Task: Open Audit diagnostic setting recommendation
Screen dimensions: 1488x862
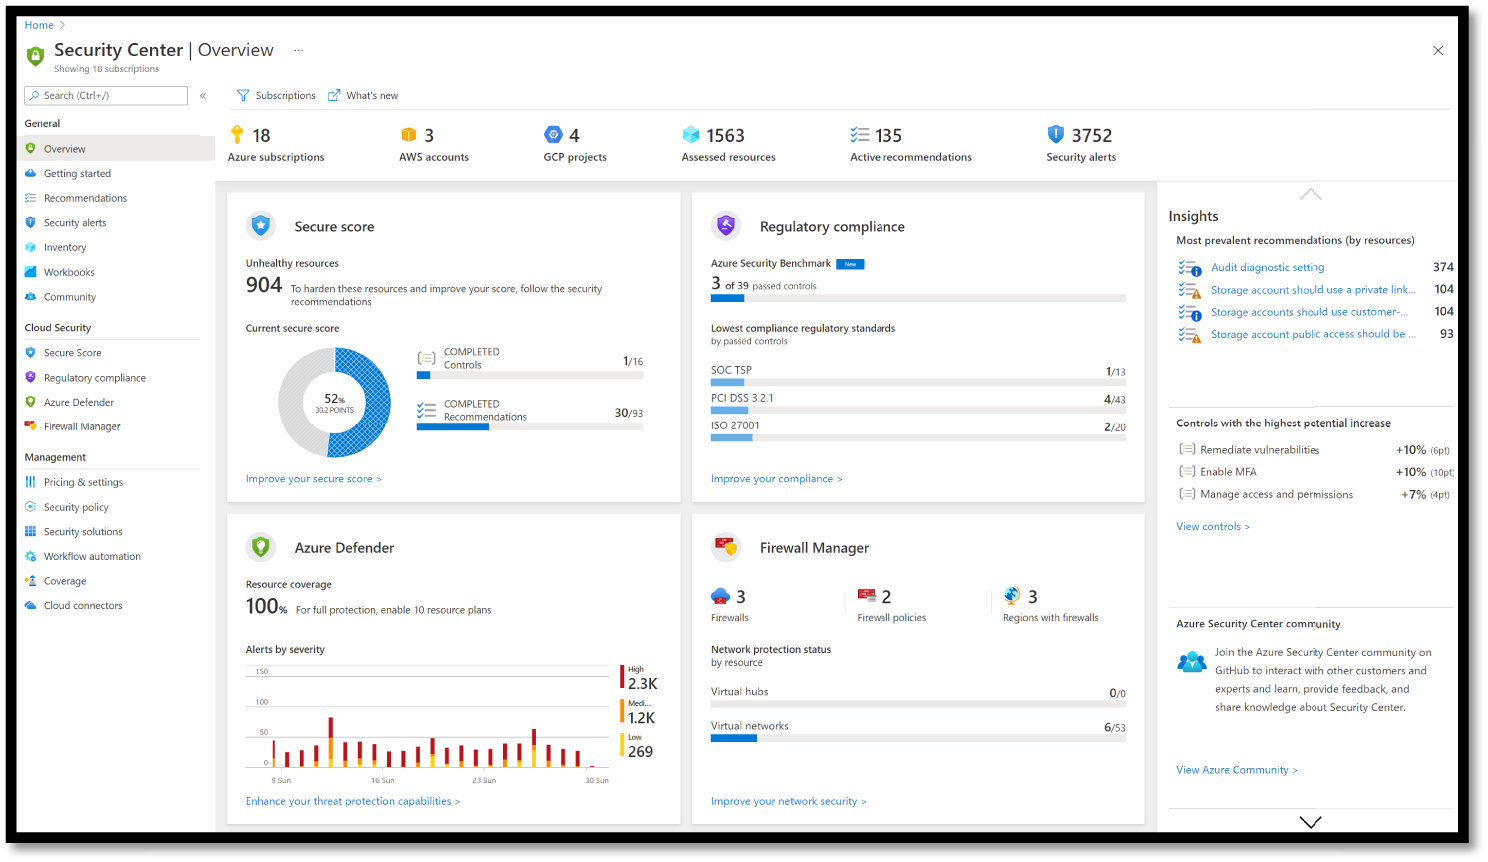Action: tap(1267, 267)
